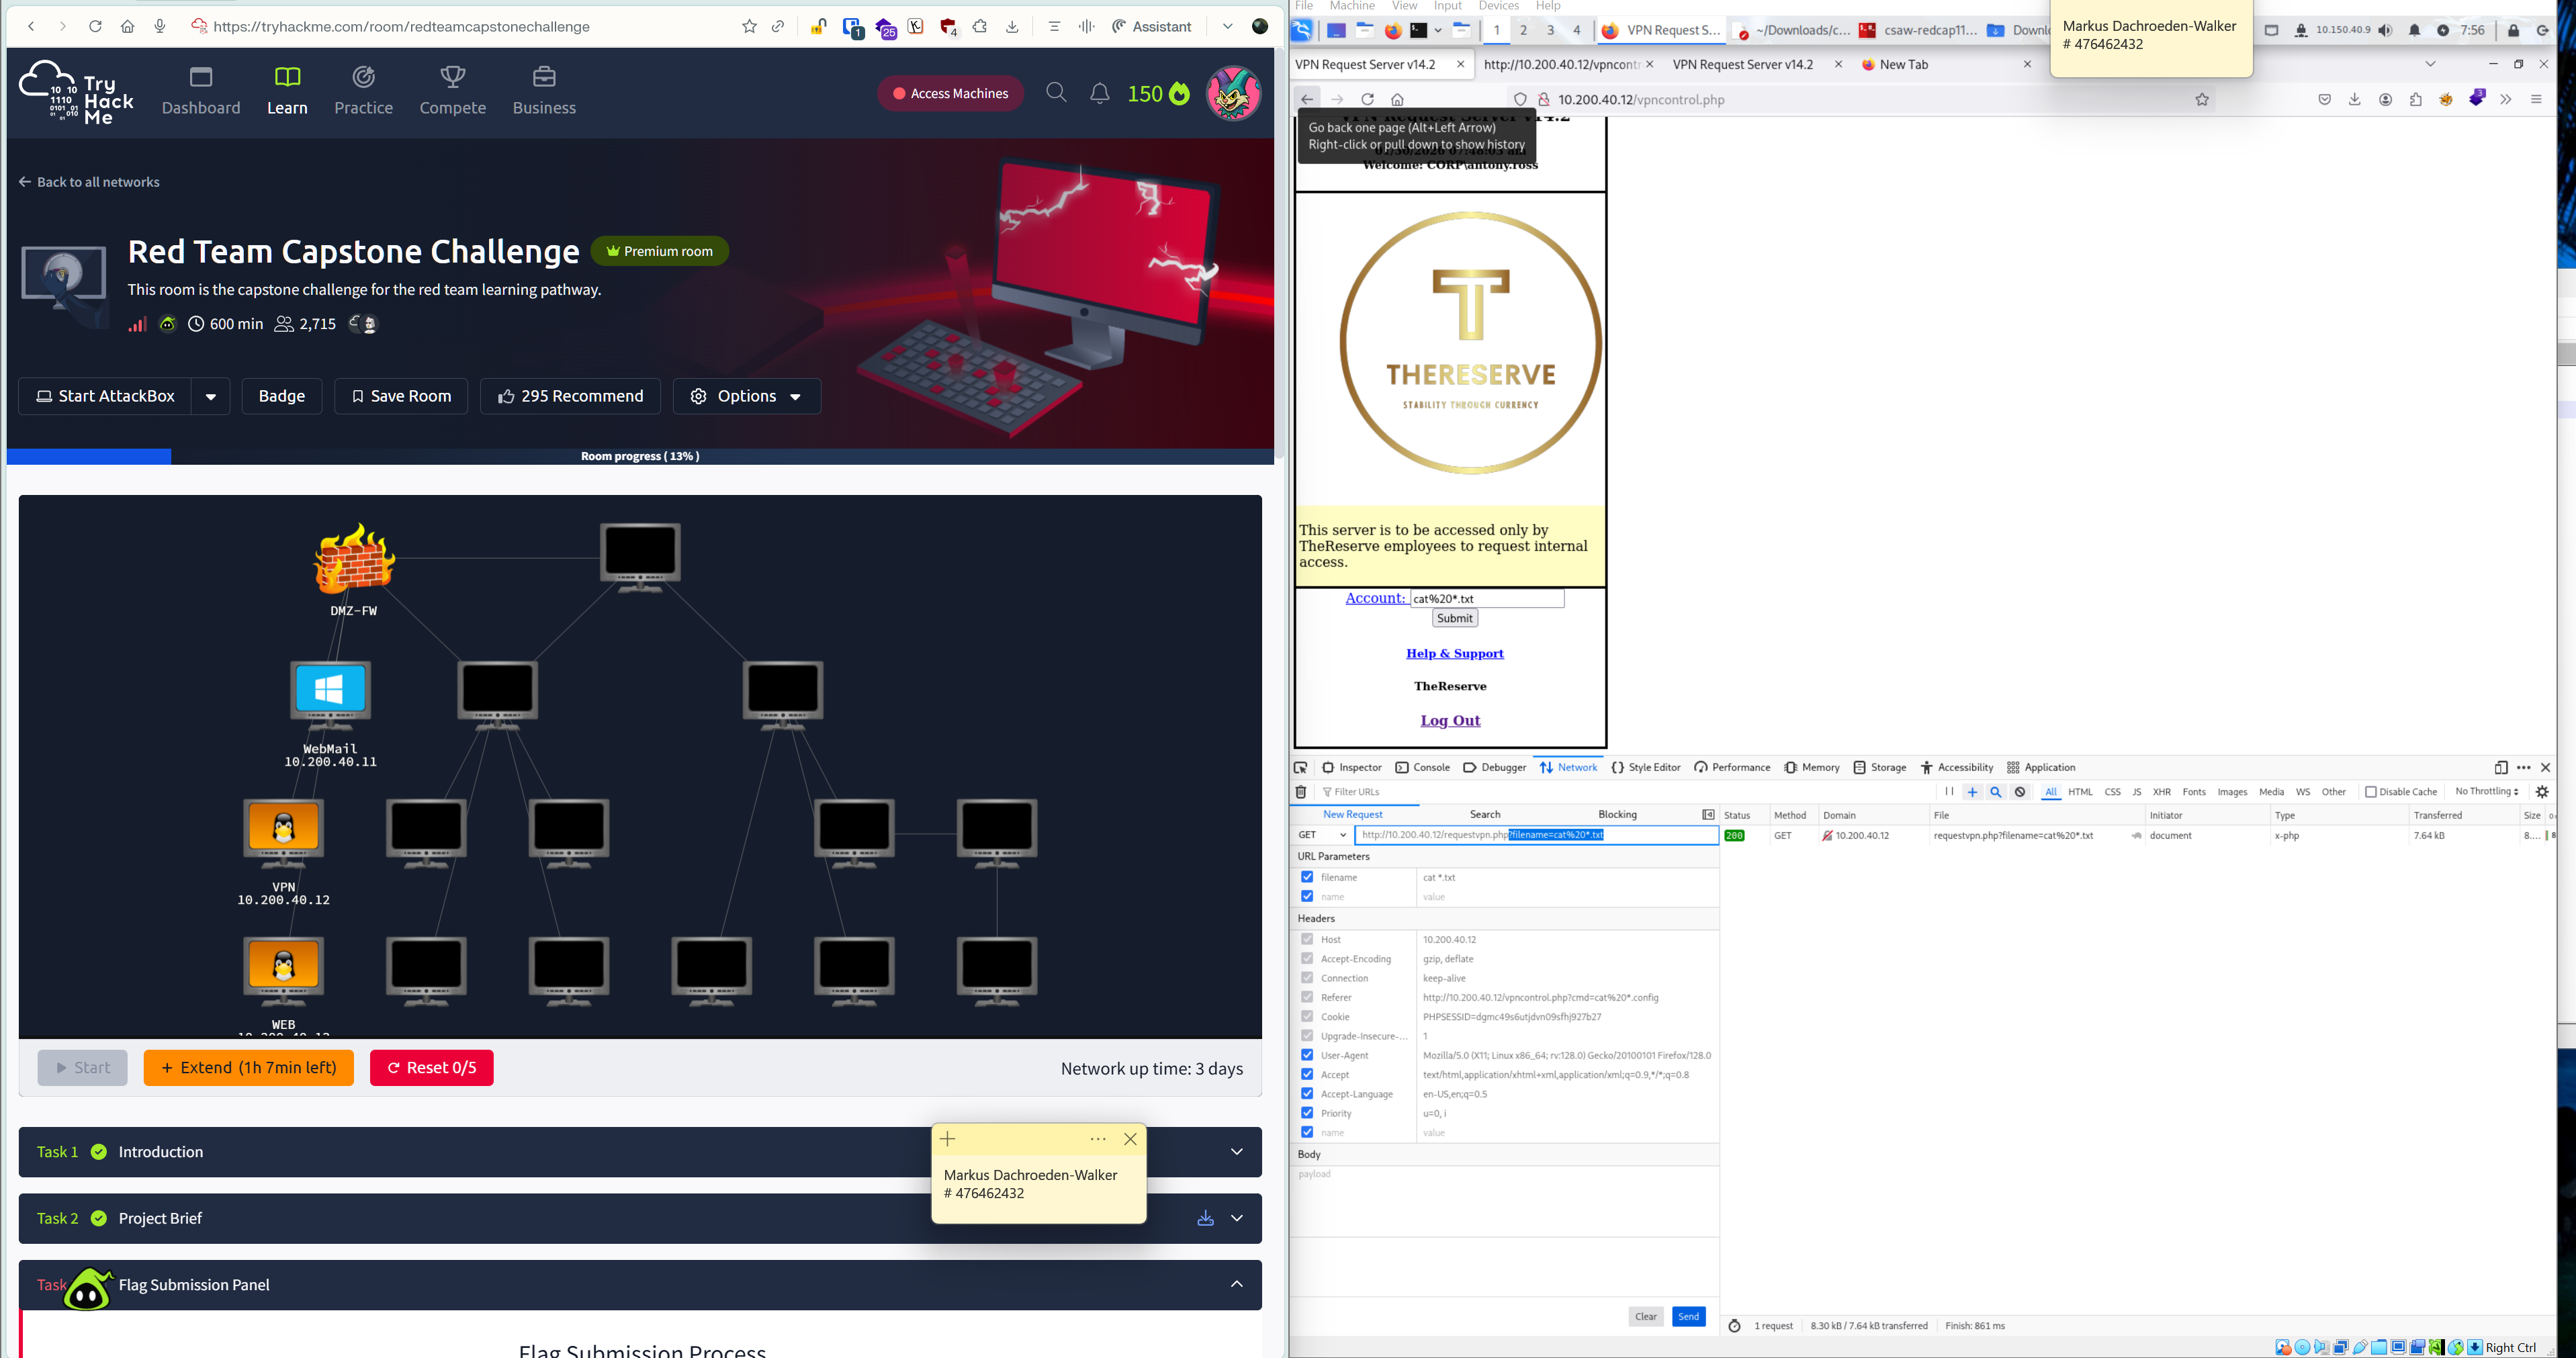Click the devtools responsive design mode icon
Viewport: 2576px width, 1358px height.
click(x=2500, y=768)
